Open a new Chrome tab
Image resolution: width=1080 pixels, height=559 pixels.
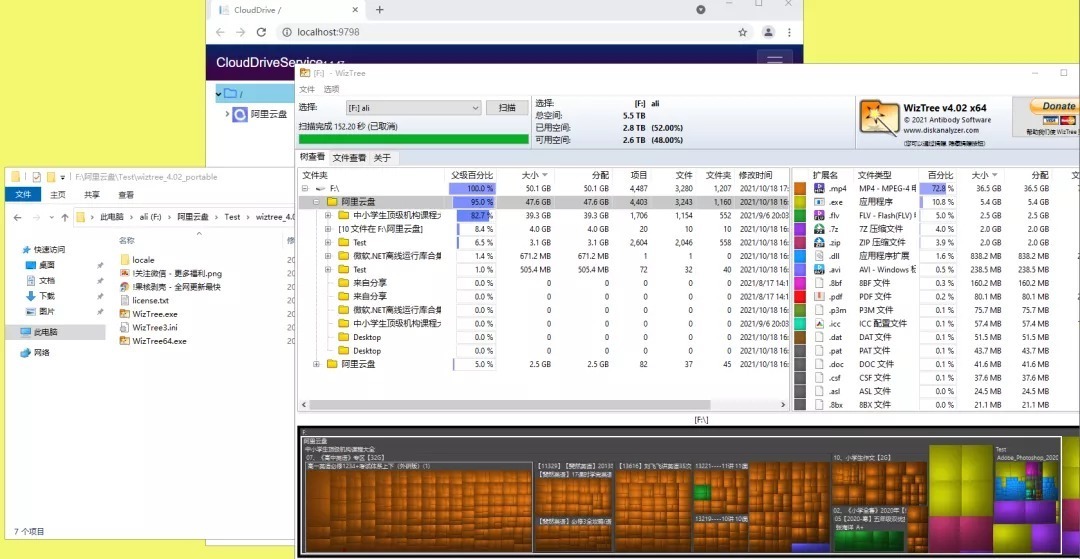coord(380,10)
